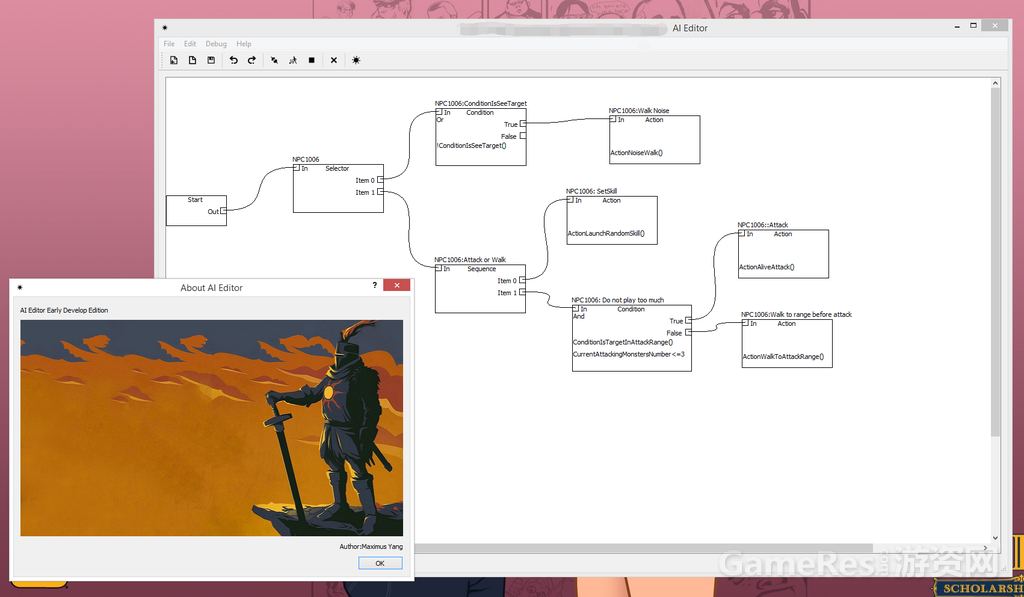Select the ActionAliveAttack() text
Viewport: 1024px width, 597px height.
tap(767, 267)
